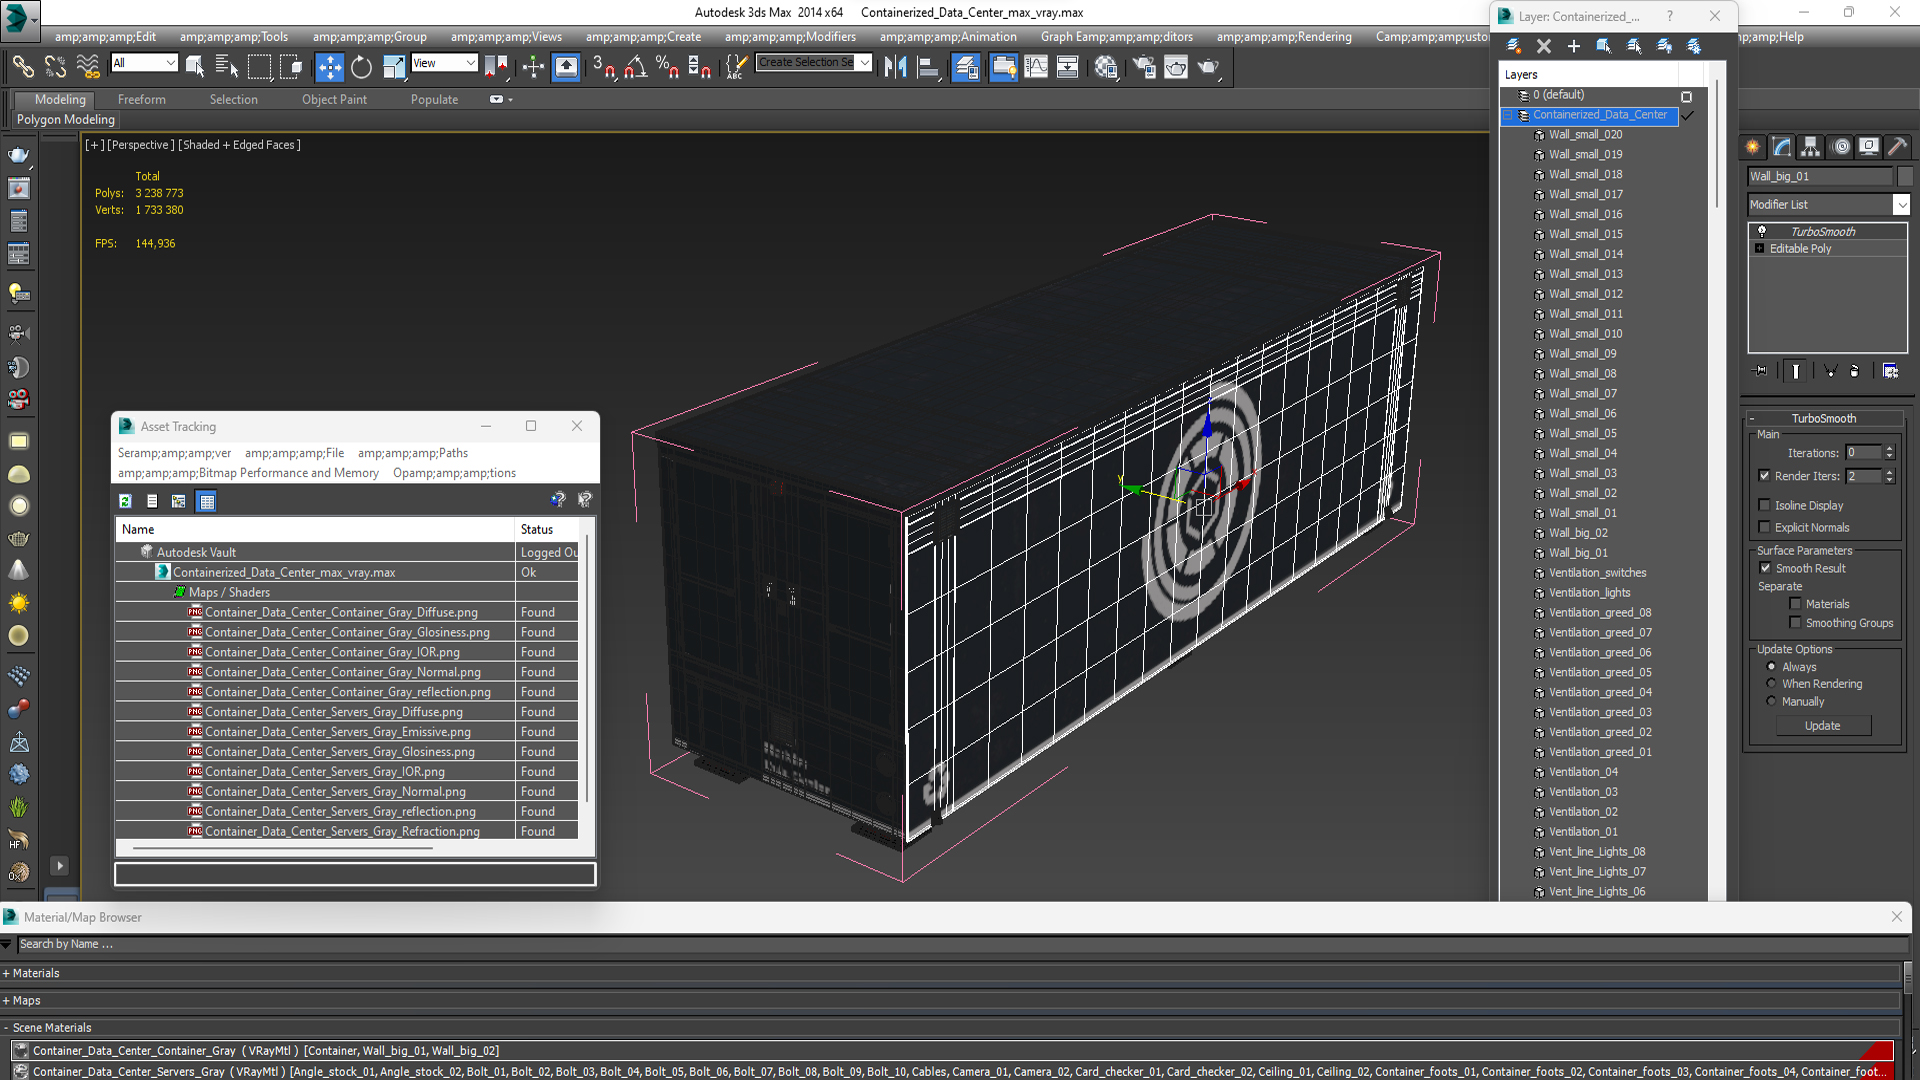Disable the Render Iters checkbox
The height and width of the screenshot is (1080, 1920).
pos(1765,476)
